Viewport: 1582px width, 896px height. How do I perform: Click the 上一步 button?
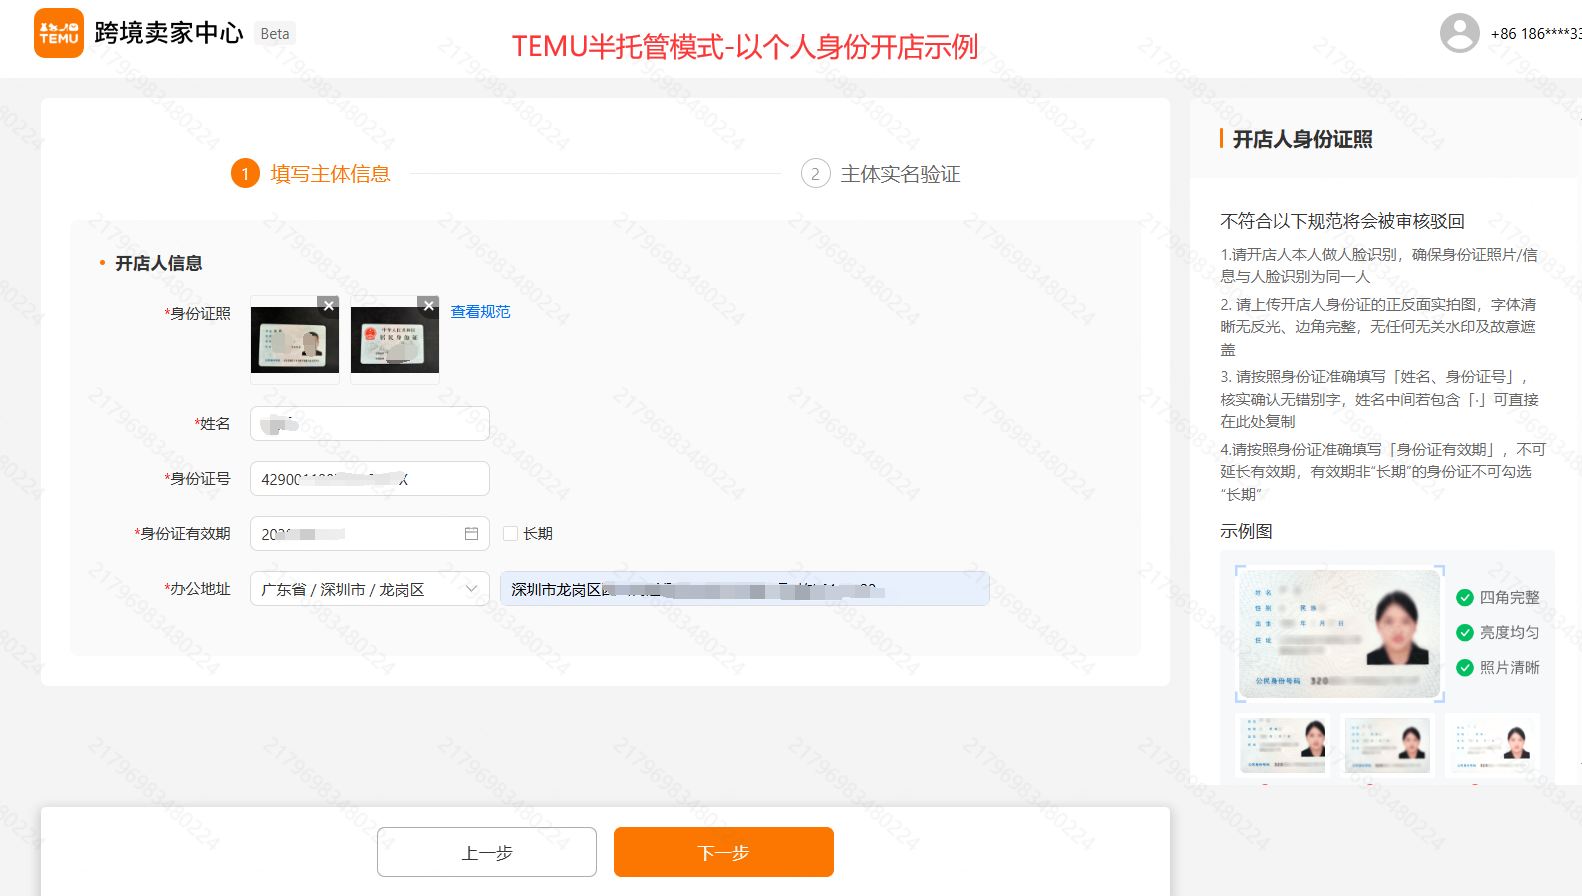(x=487, y=852)
